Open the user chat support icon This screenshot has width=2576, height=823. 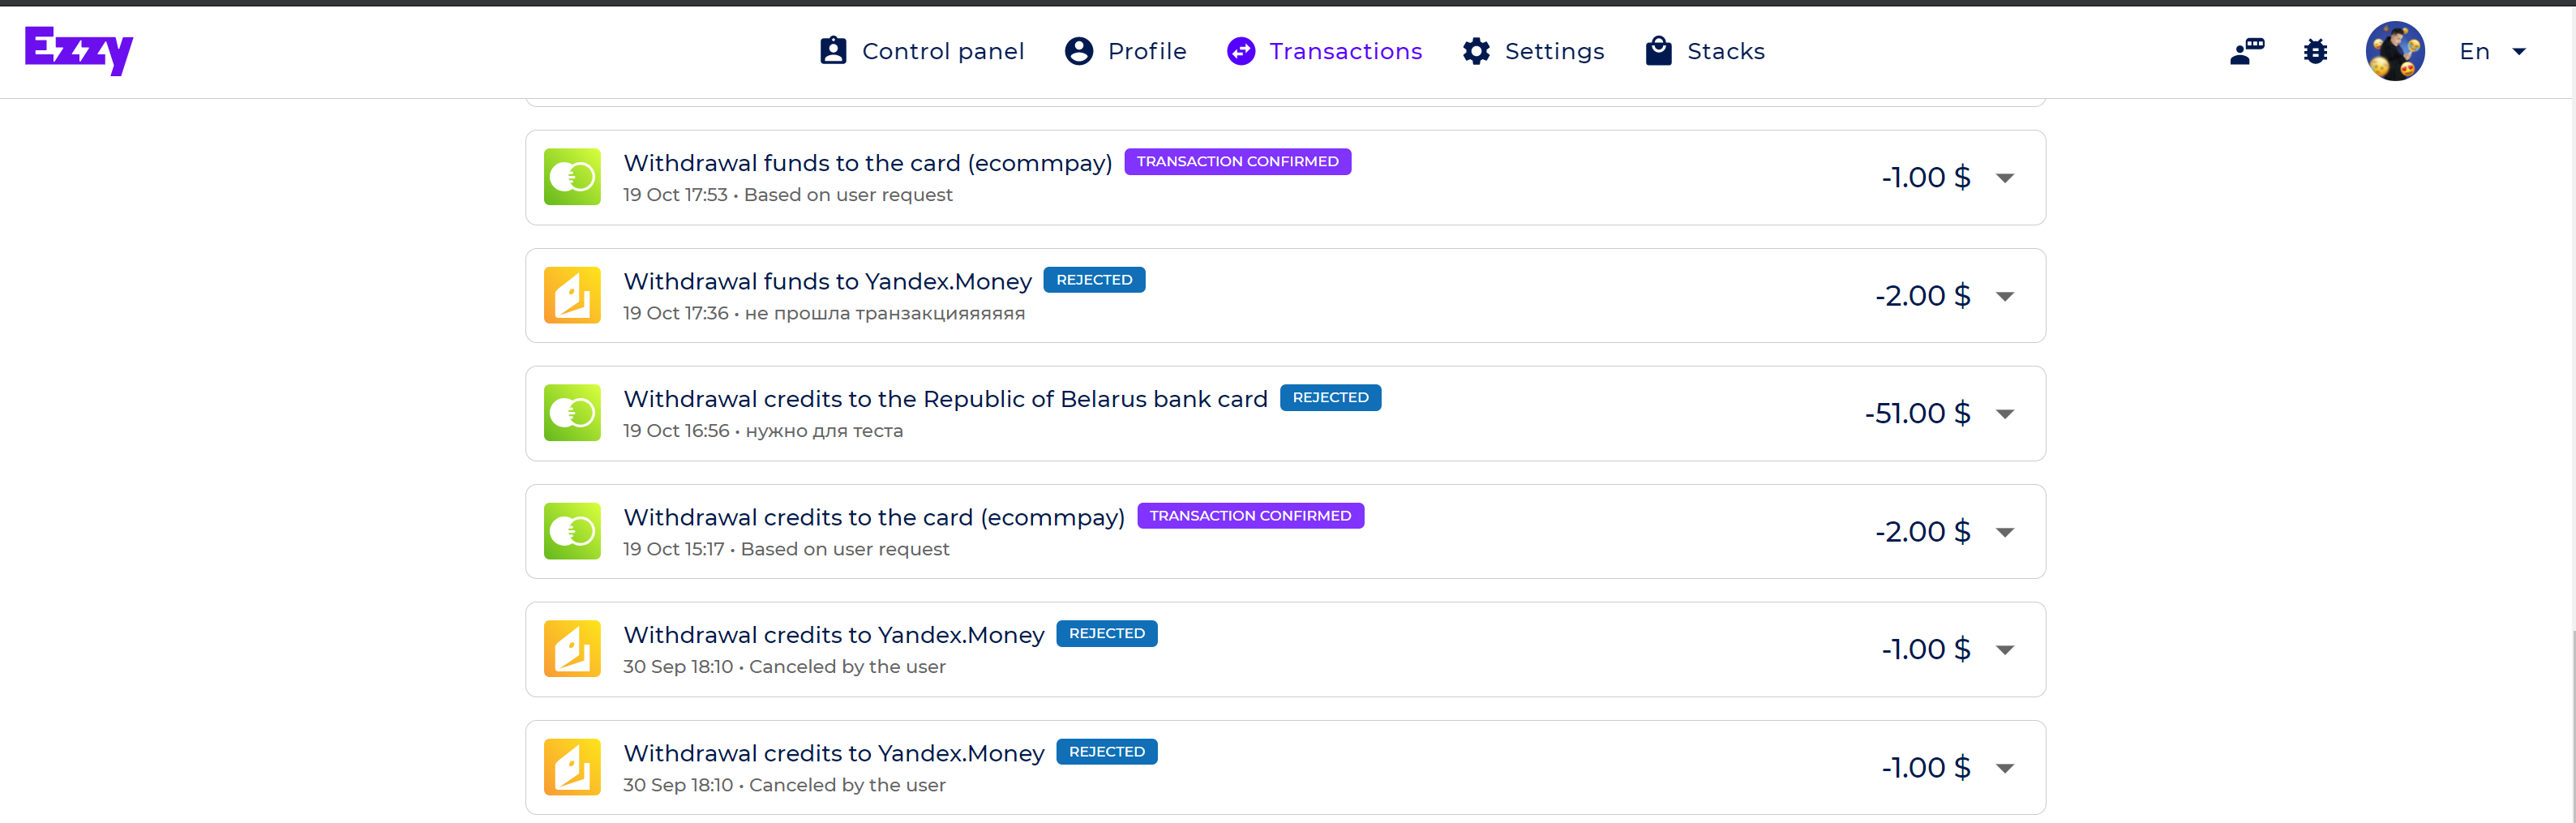pos(2247,51)
